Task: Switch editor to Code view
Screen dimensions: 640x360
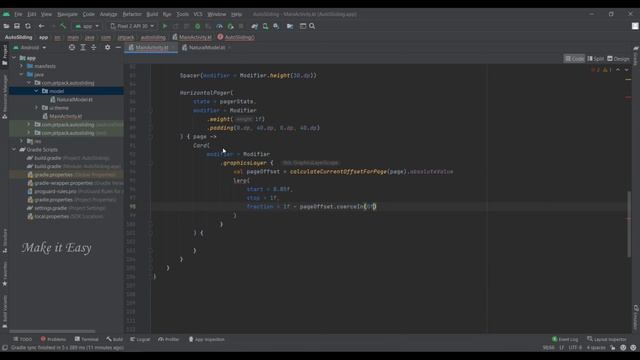Action: pyautogui.click(x=574, y=59)
